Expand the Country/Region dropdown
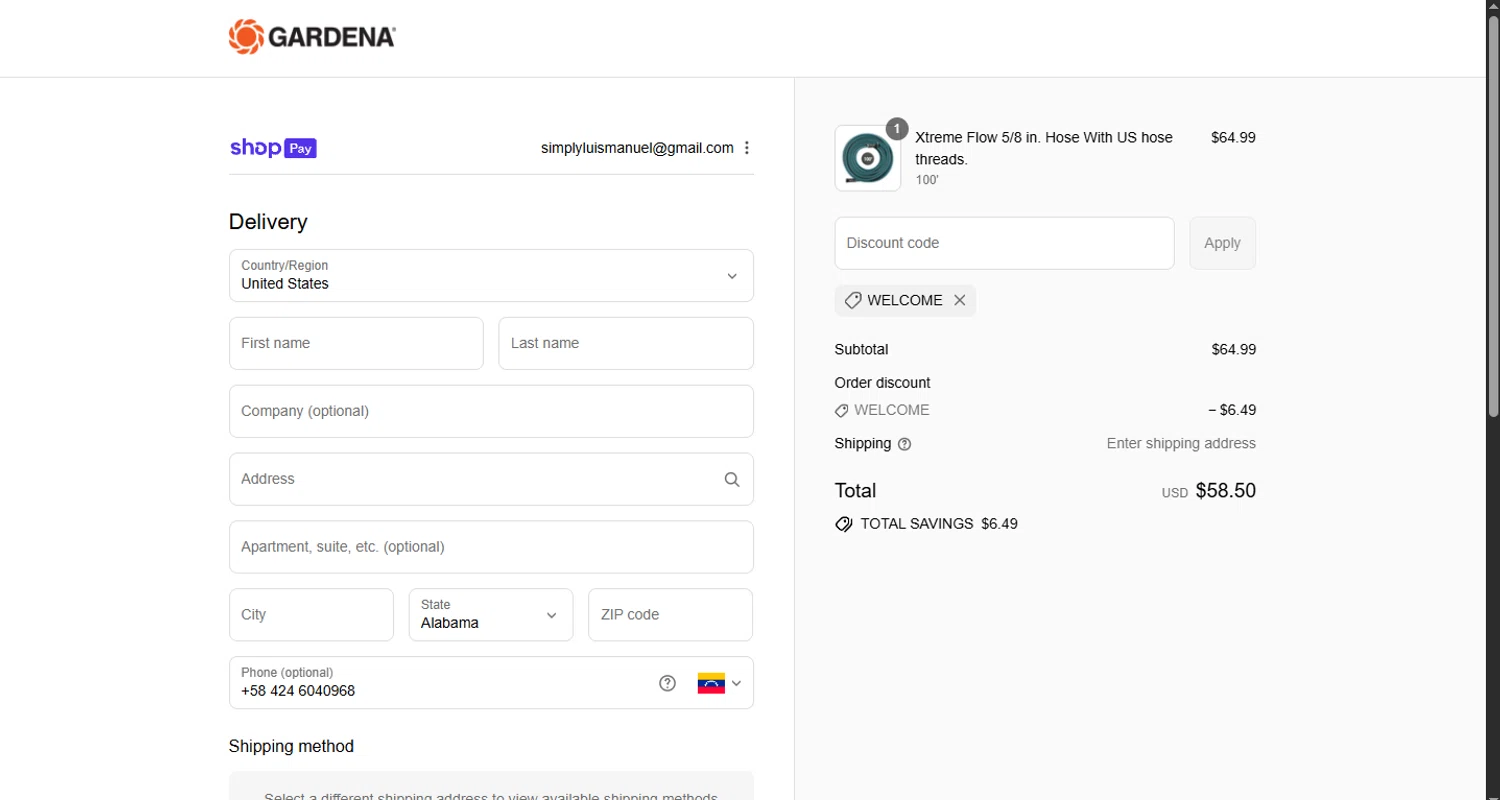The height and width of the screenshot is (800, 1500). (491, 275)
